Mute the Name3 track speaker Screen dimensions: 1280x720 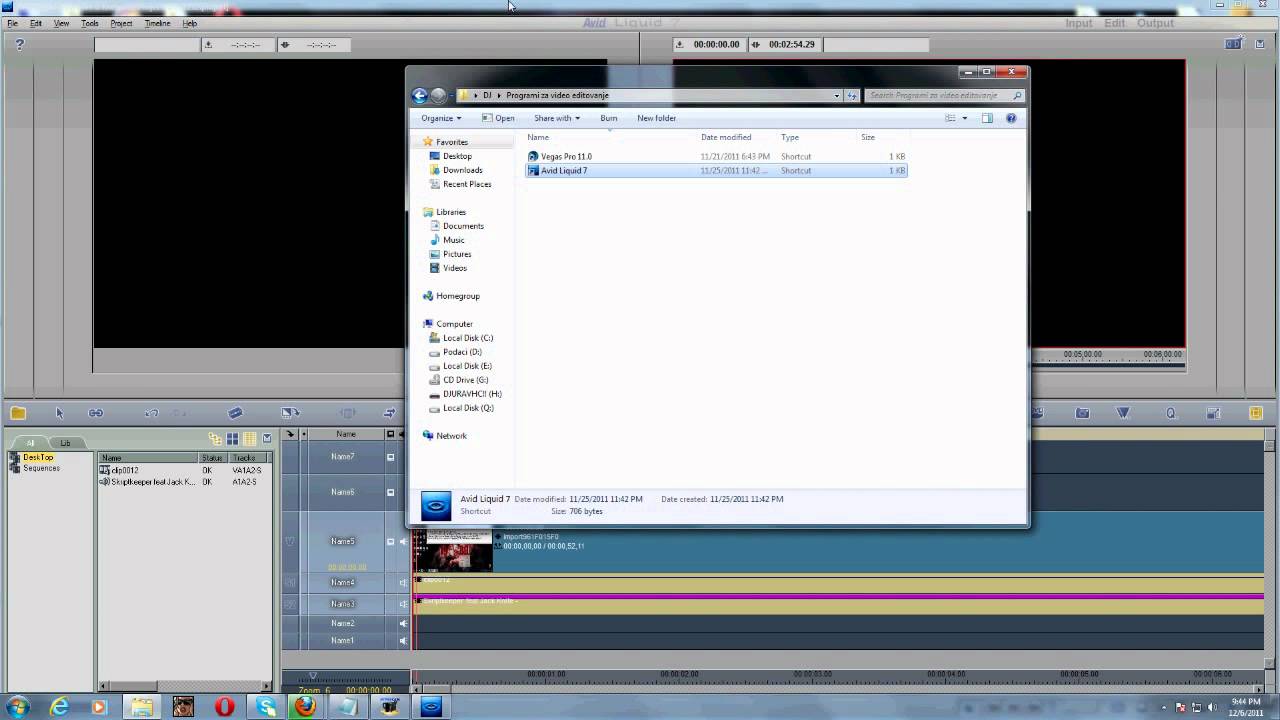coord(404,604)
